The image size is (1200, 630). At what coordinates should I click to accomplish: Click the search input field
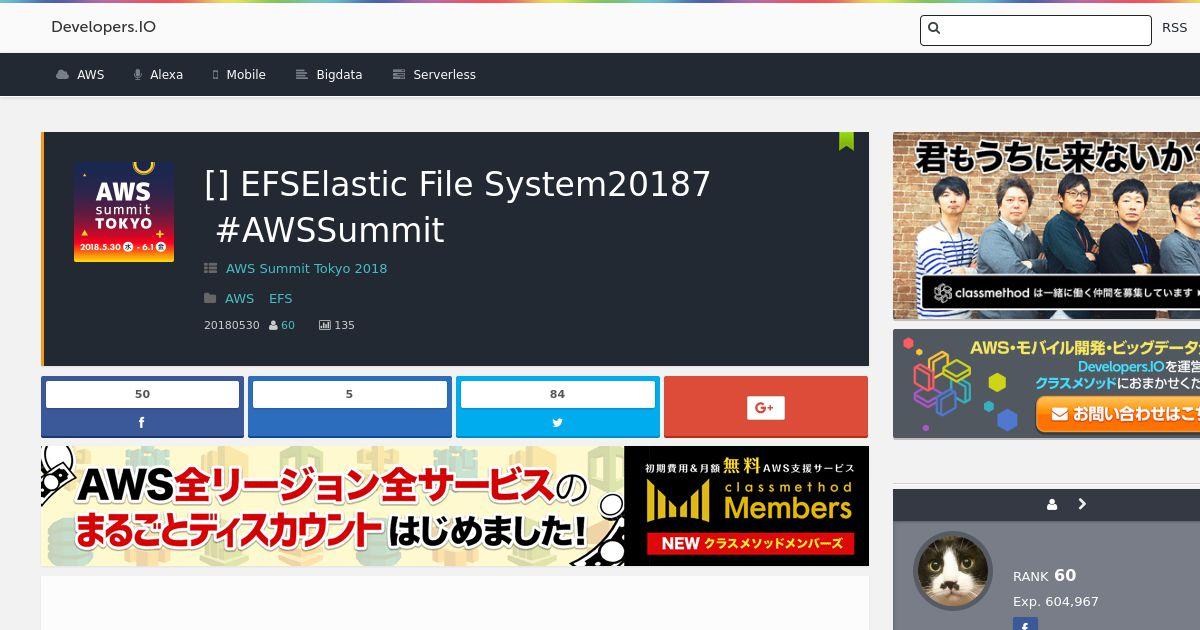(x=1035, y=30)
